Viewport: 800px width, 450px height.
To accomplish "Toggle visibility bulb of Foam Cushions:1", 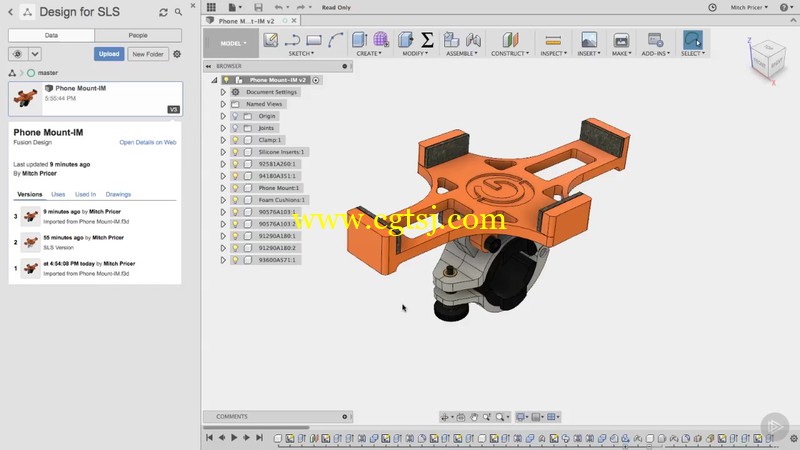I will (x=235, y=200).
